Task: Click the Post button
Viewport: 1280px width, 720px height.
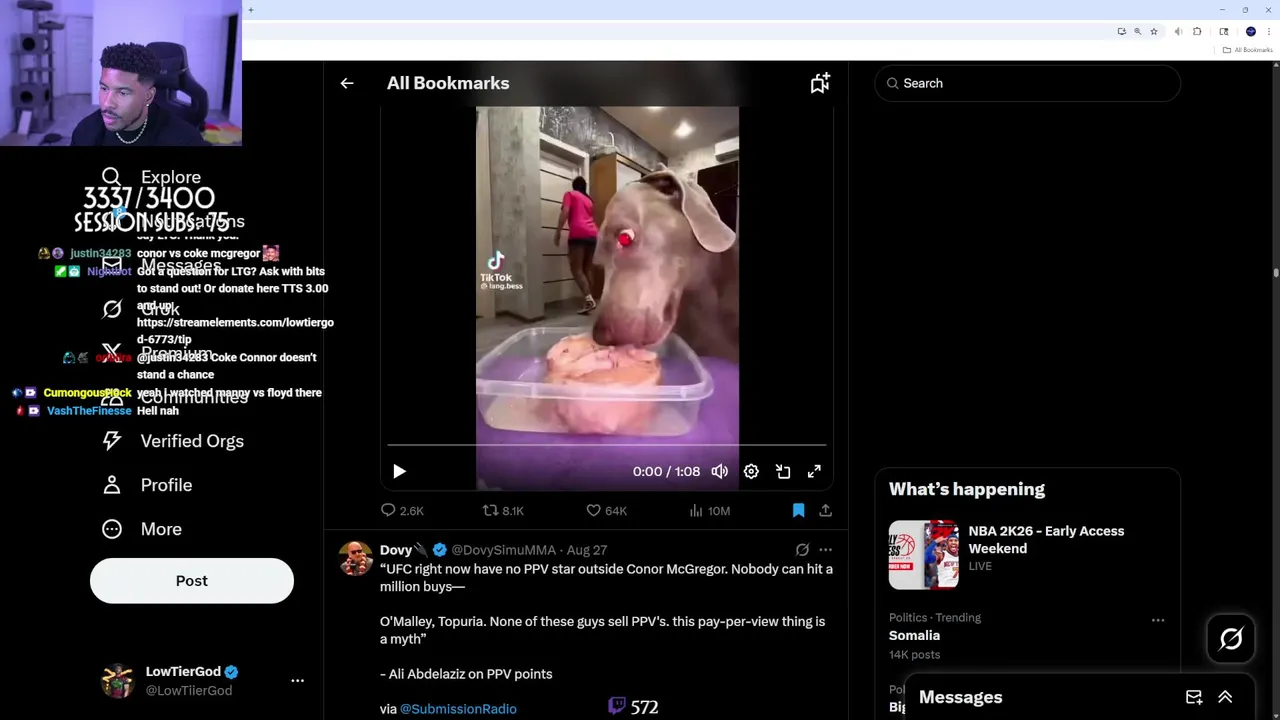Action: 192,581
